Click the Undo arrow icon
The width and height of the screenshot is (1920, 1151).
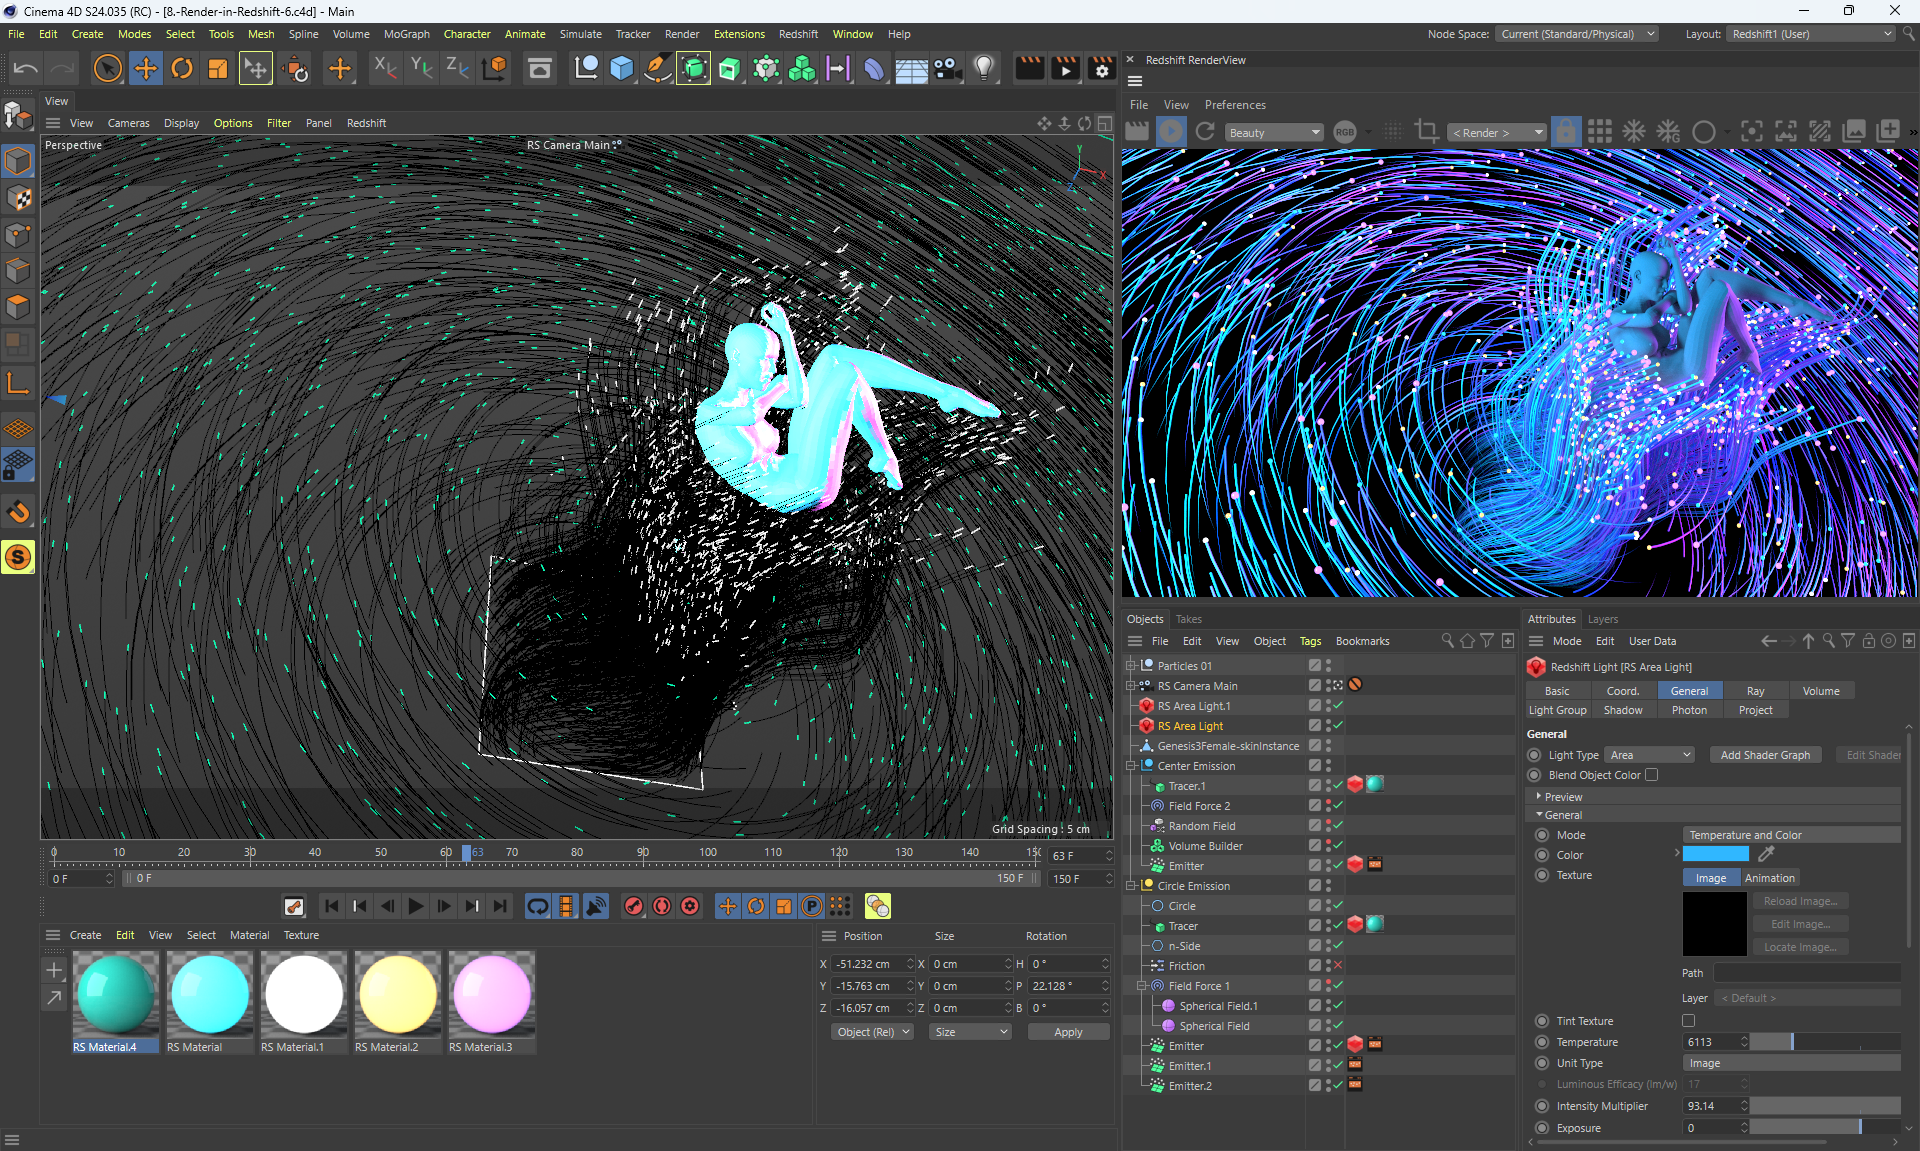[x=26, y=69]
